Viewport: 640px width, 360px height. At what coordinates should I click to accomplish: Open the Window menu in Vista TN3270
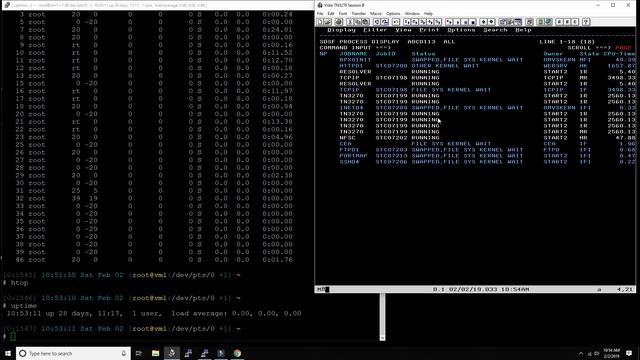pos(412,13)
